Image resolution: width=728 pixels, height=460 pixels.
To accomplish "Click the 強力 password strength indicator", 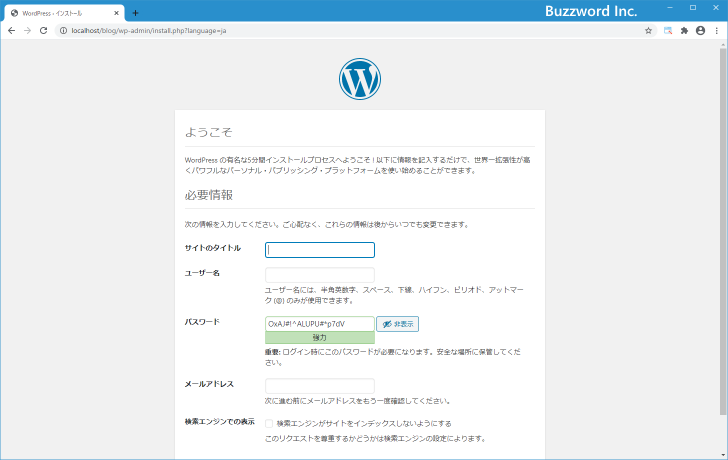I will (x=320, y=337).
